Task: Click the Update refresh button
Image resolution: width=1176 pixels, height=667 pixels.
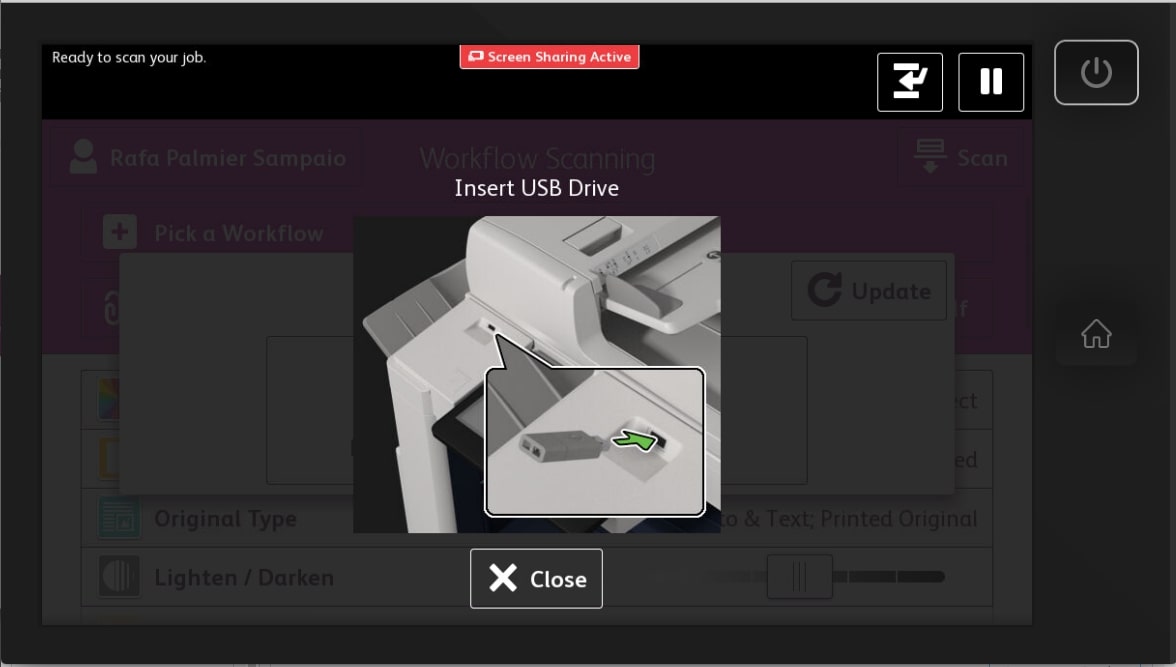Action: click(868, 290)
